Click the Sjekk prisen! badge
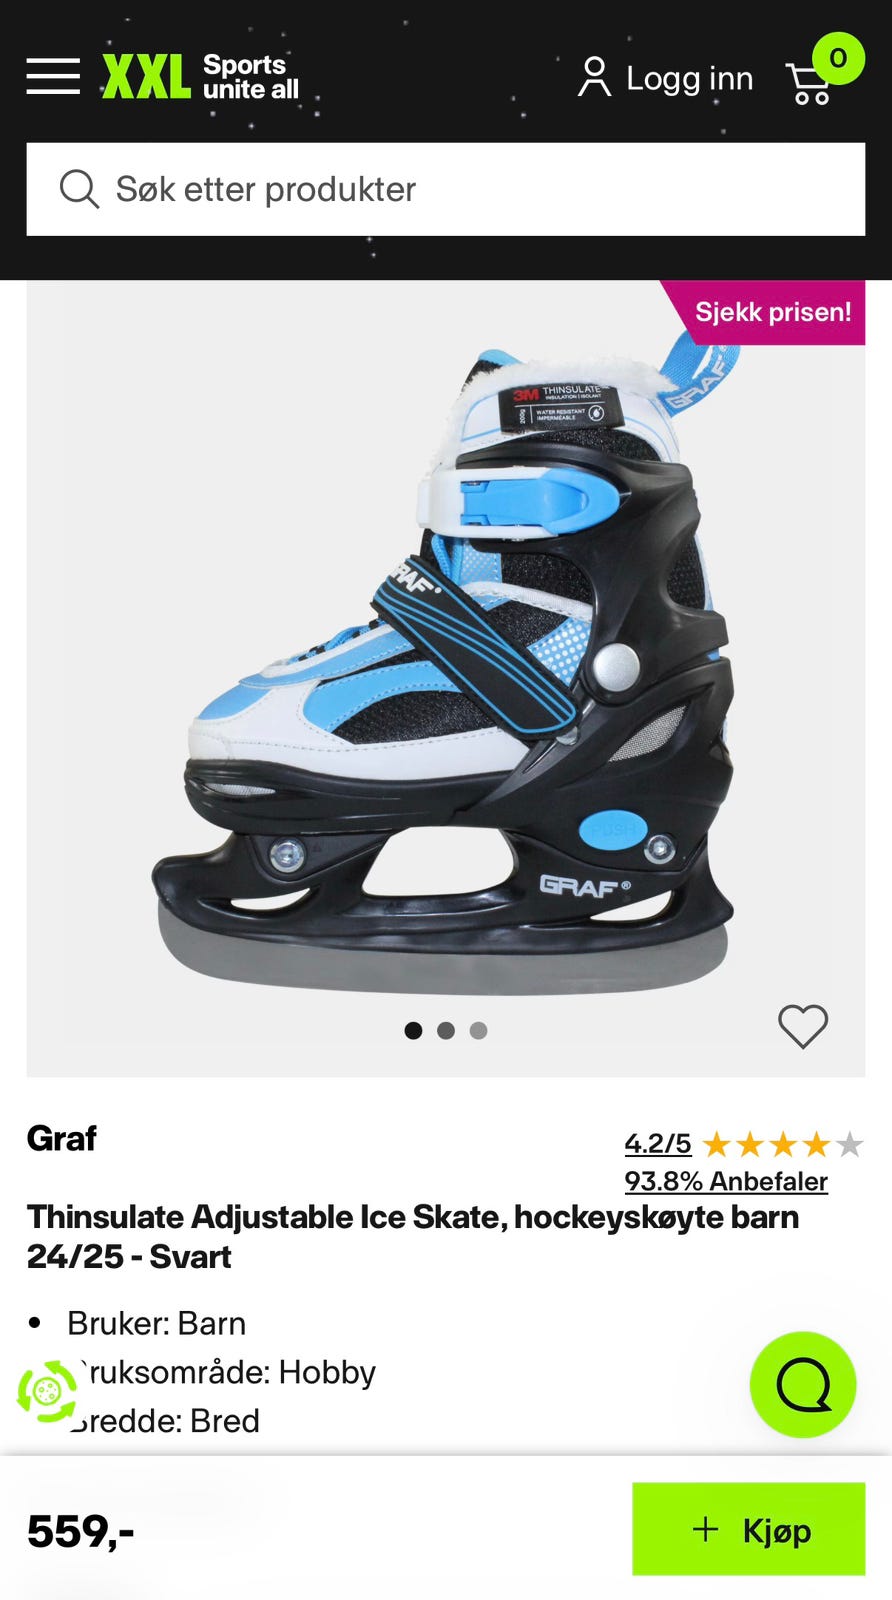 (771, 312)
